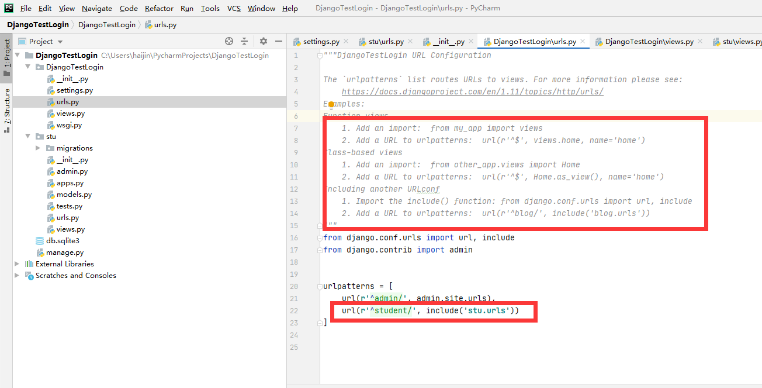The image size is (762, 388).
Task: Fold the urlpatterns list at line 20
Action: [x=319, y=286]
